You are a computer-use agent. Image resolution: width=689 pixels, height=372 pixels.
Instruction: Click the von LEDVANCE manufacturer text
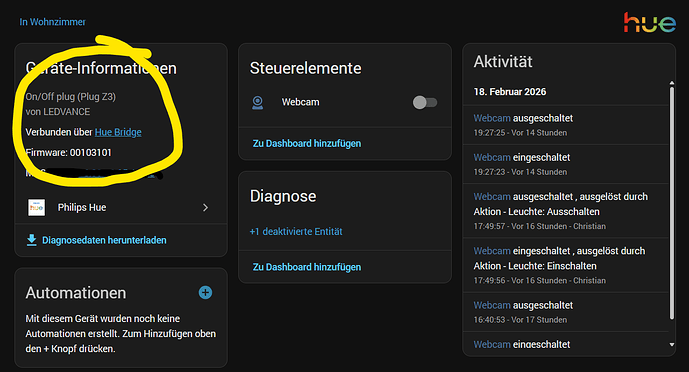pyautogui.click(x=58, y=112)
